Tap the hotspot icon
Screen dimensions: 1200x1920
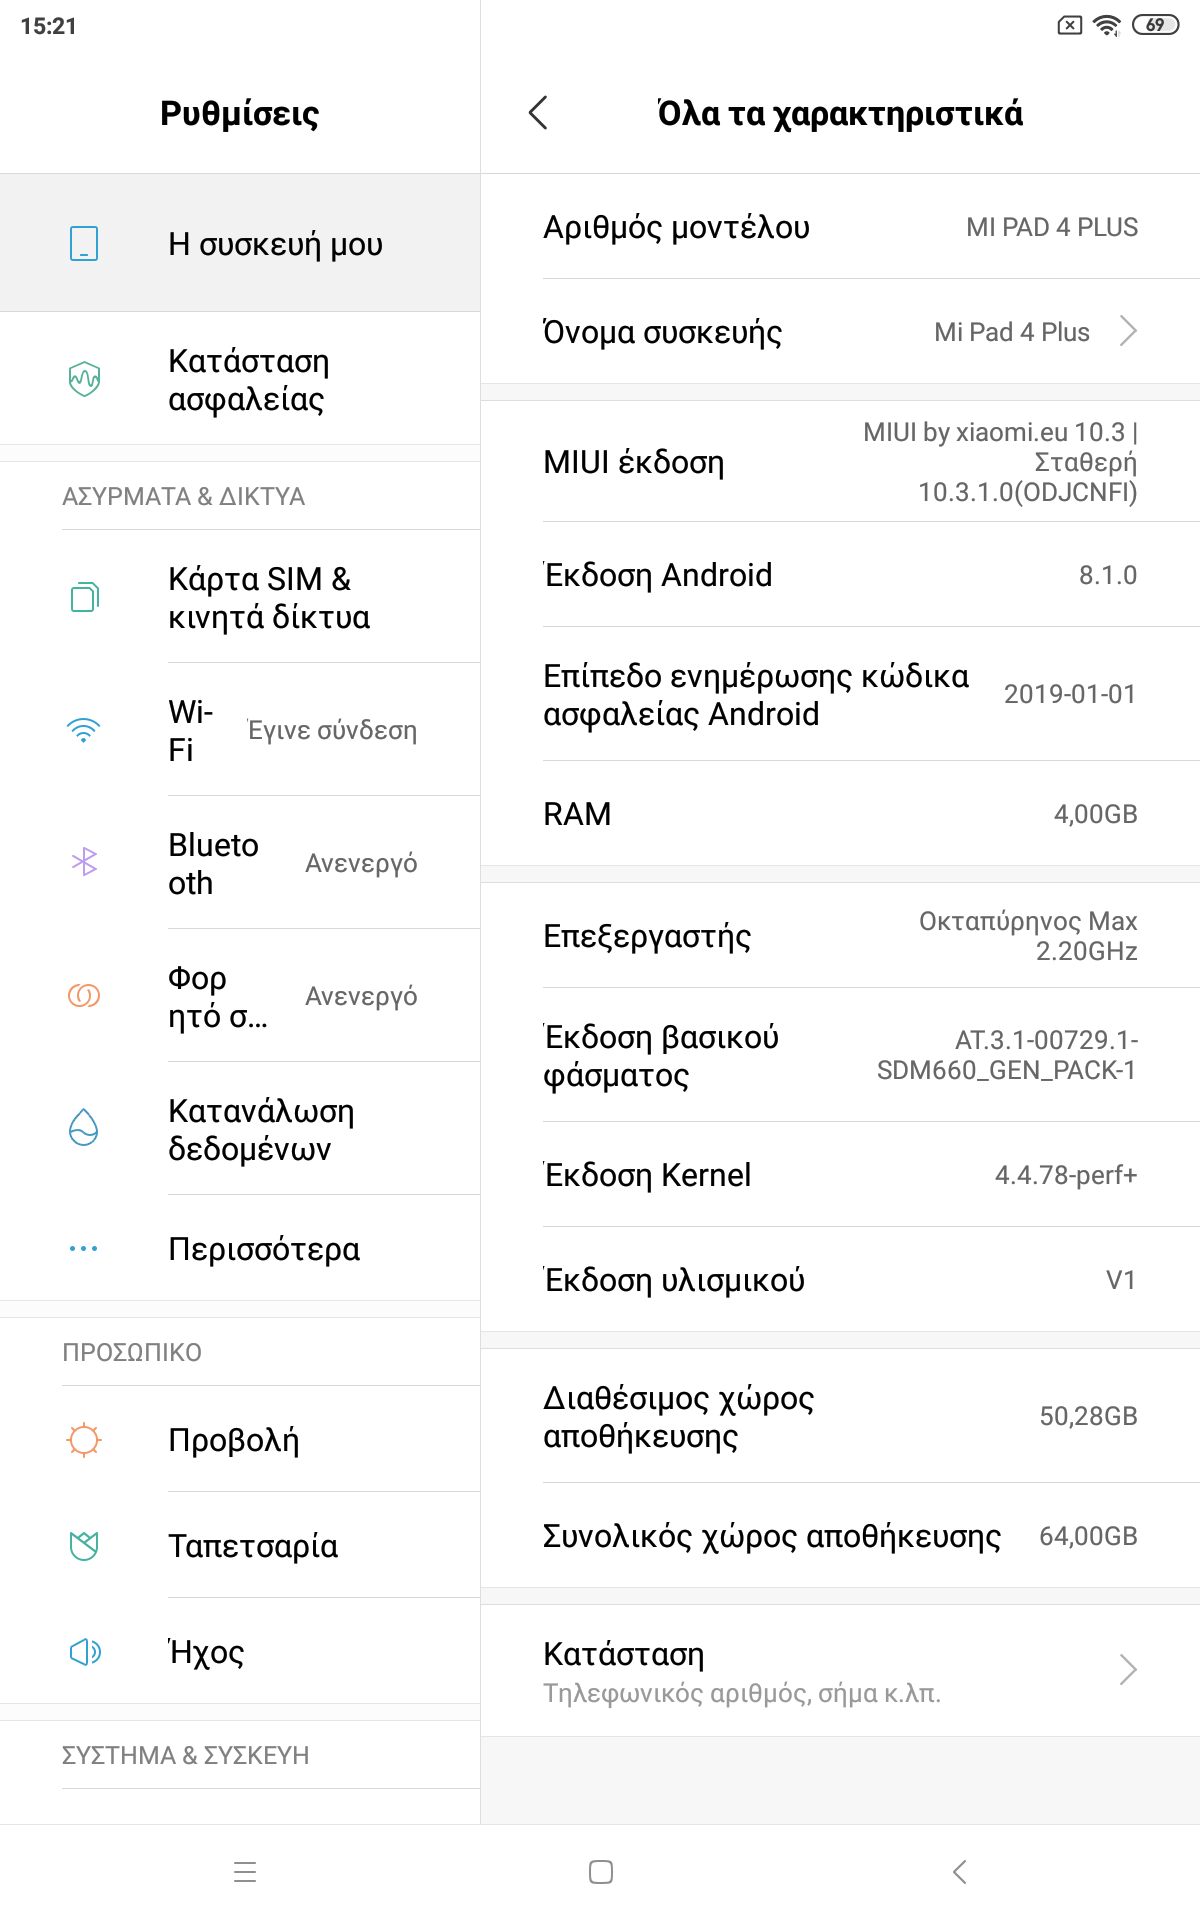tap(84, 996)
